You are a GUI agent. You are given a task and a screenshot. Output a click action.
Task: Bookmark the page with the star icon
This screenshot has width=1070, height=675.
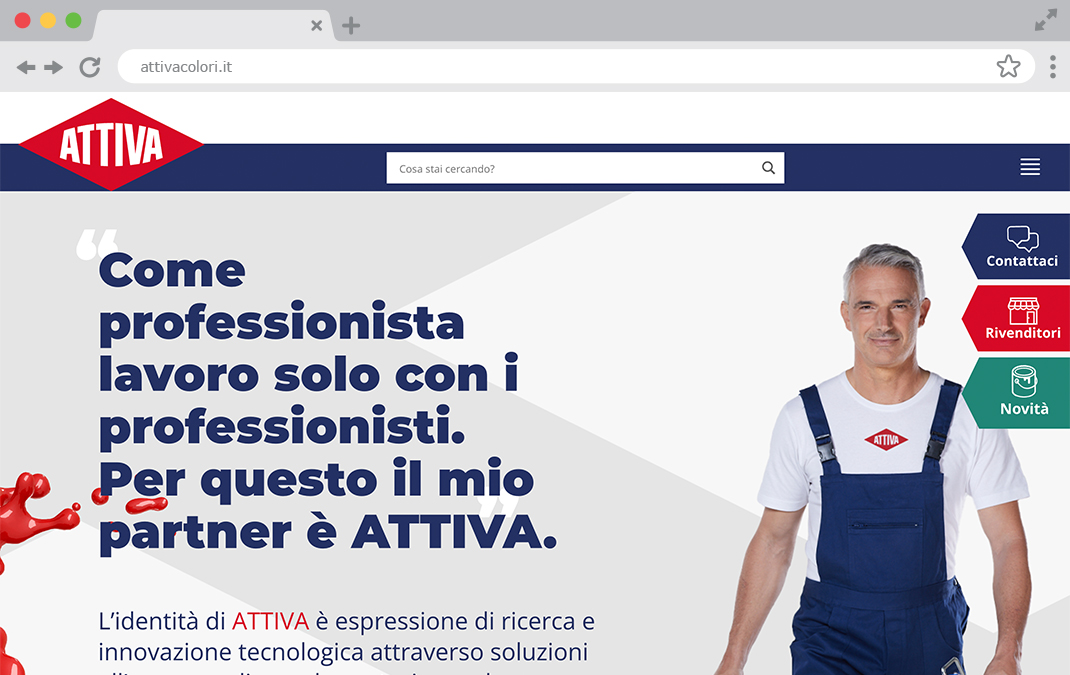1008,66
